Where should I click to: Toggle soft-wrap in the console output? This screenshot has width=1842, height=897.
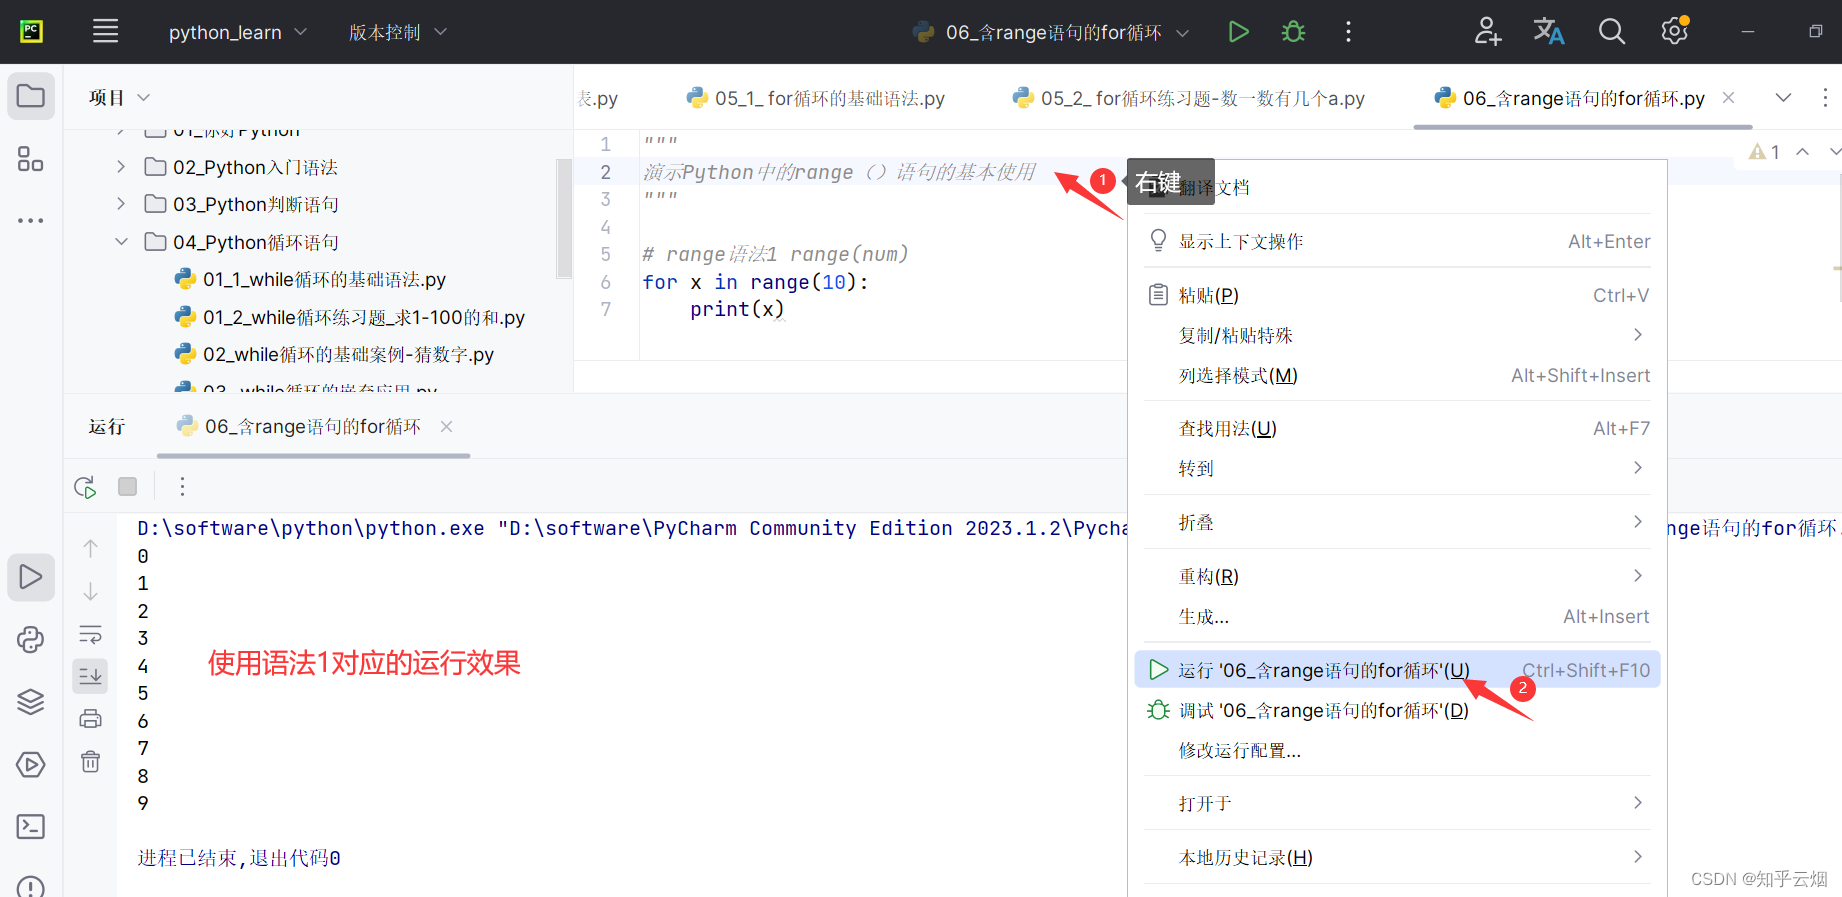(90, 635)
